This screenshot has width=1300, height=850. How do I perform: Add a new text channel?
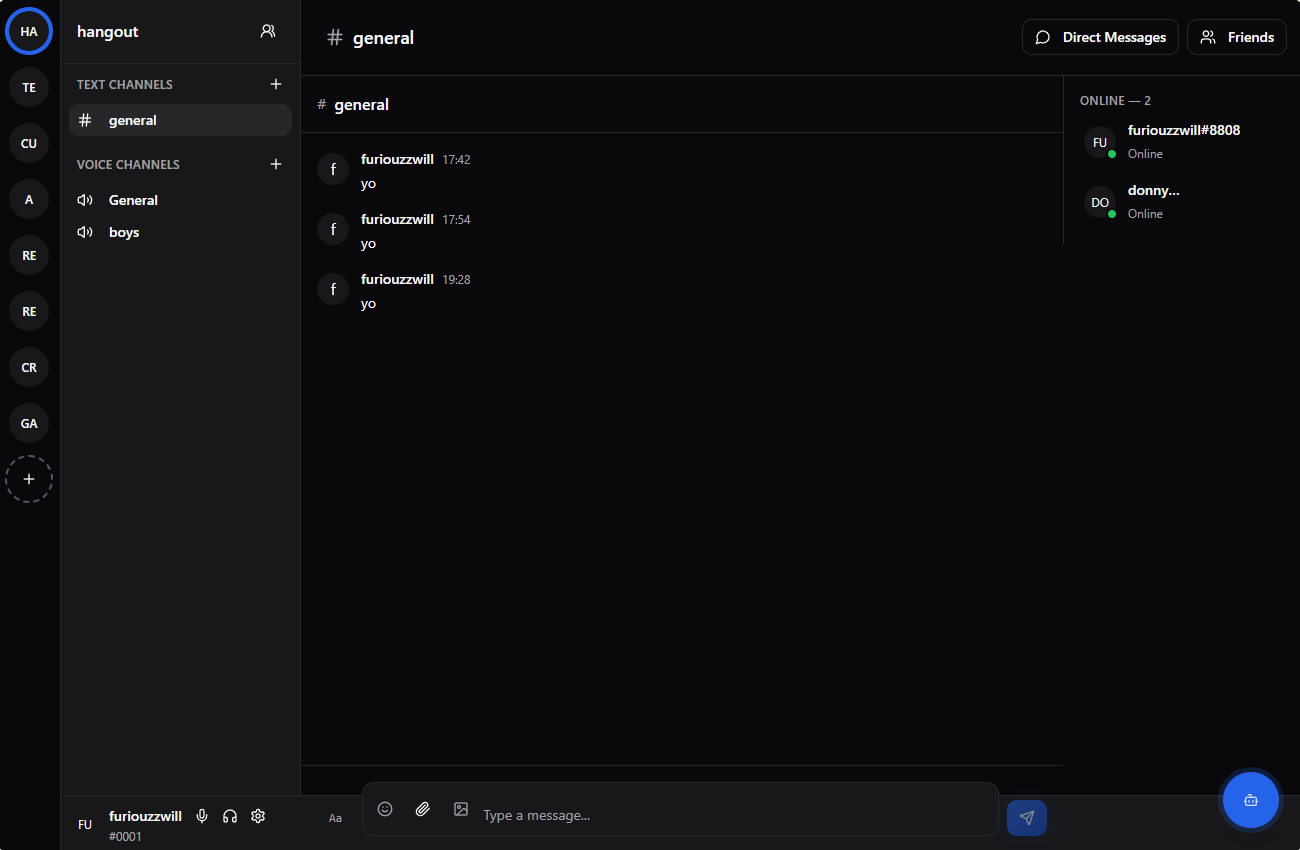pos(276,84)
